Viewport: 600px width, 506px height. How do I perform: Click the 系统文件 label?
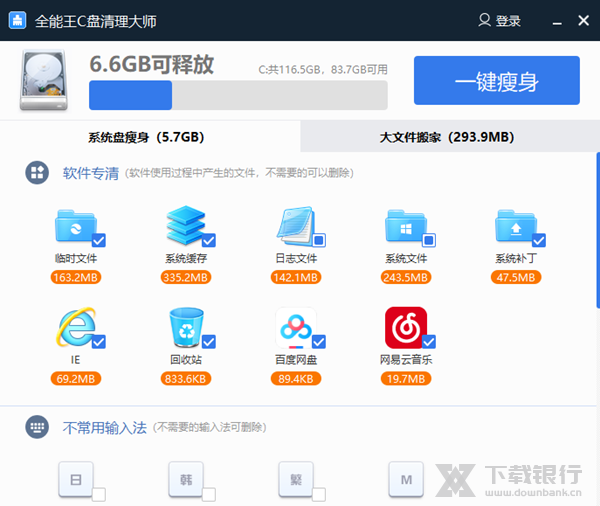coord(406,258)
